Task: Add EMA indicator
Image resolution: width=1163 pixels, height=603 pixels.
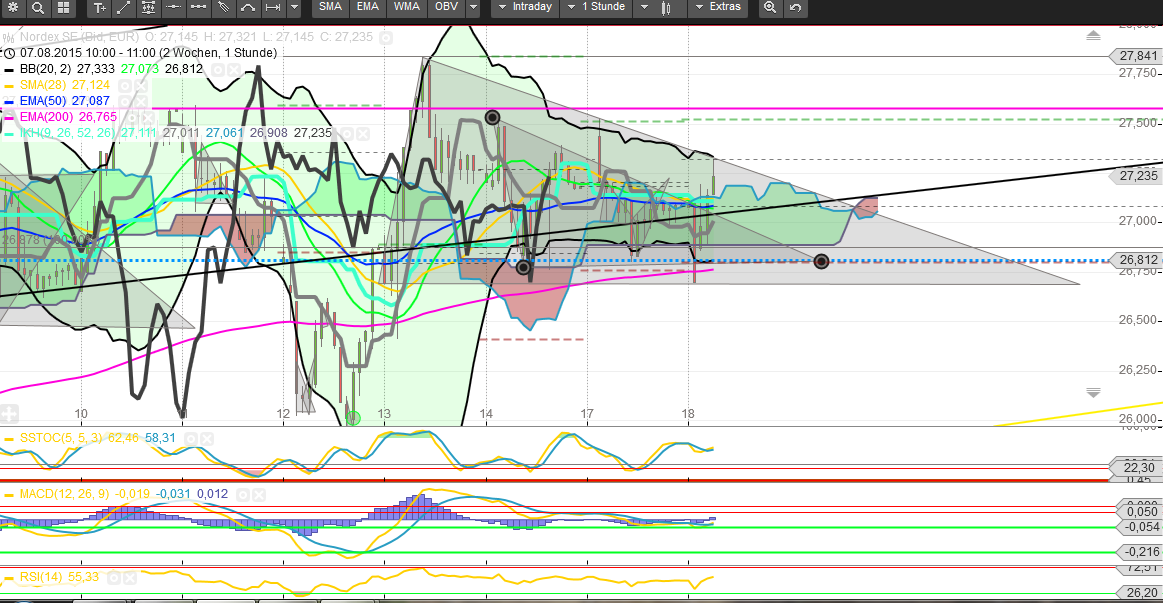Action: 367,7
